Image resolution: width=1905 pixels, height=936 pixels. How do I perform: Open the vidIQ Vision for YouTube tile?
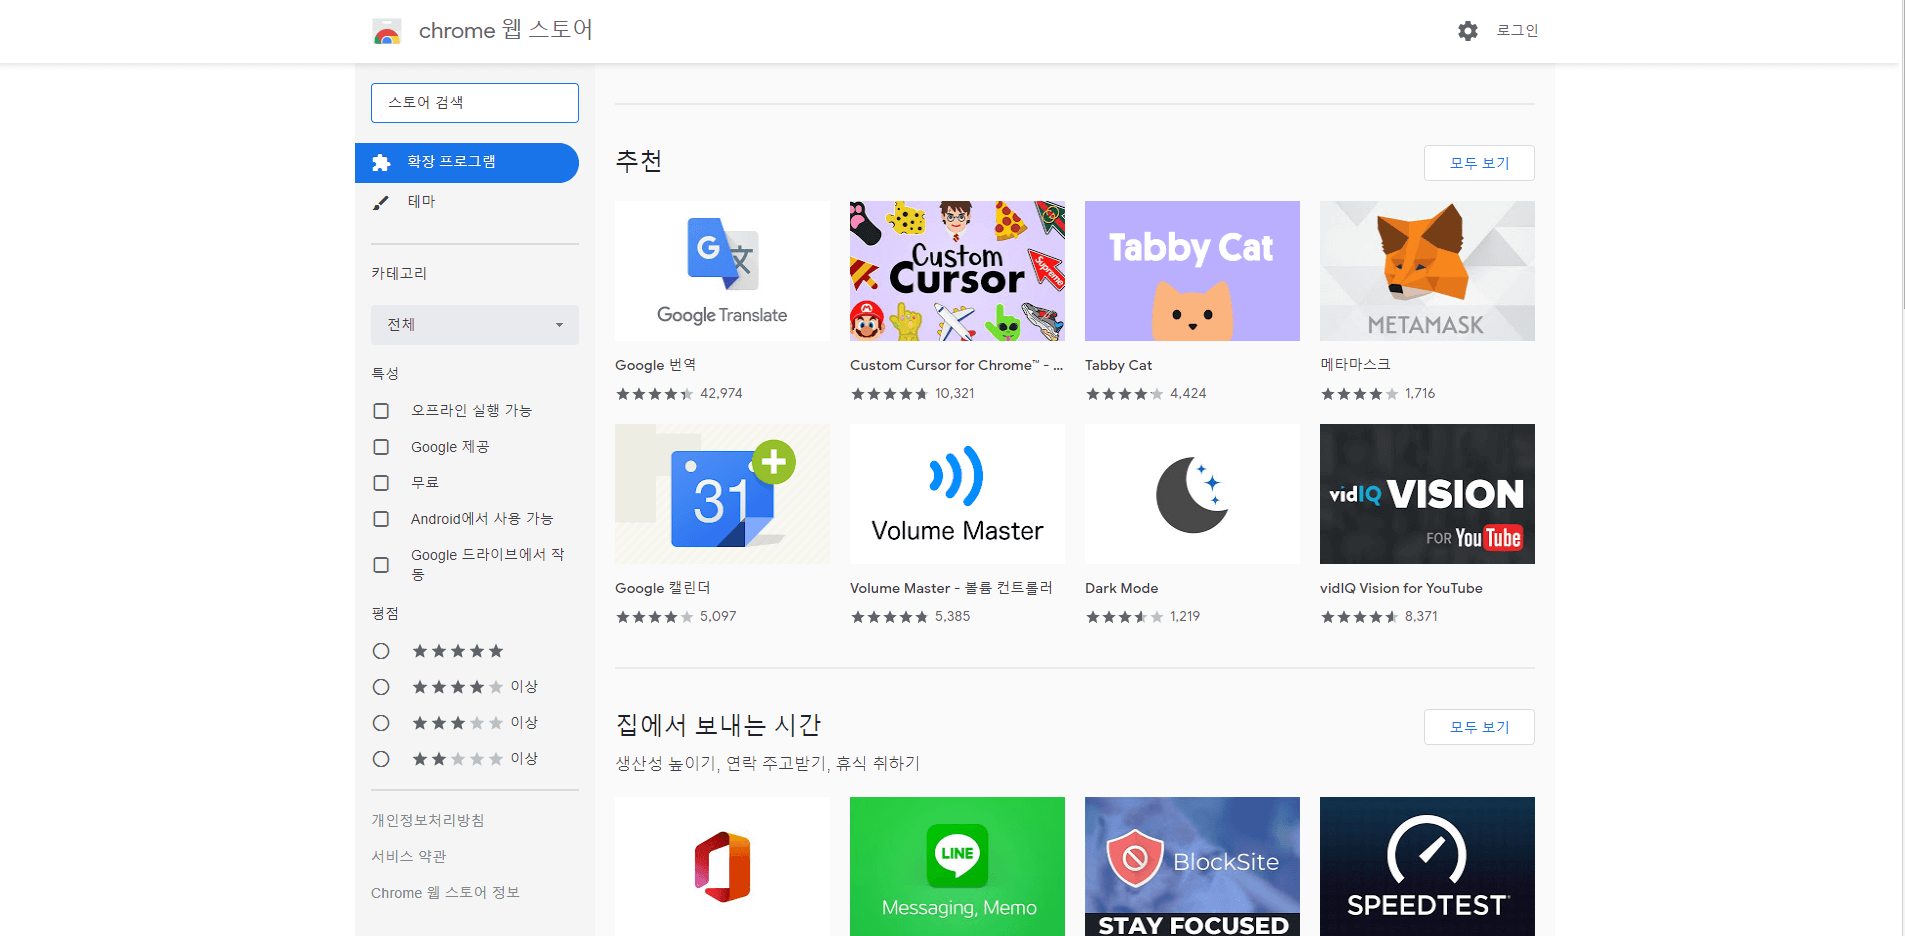tap(1427, 494)
